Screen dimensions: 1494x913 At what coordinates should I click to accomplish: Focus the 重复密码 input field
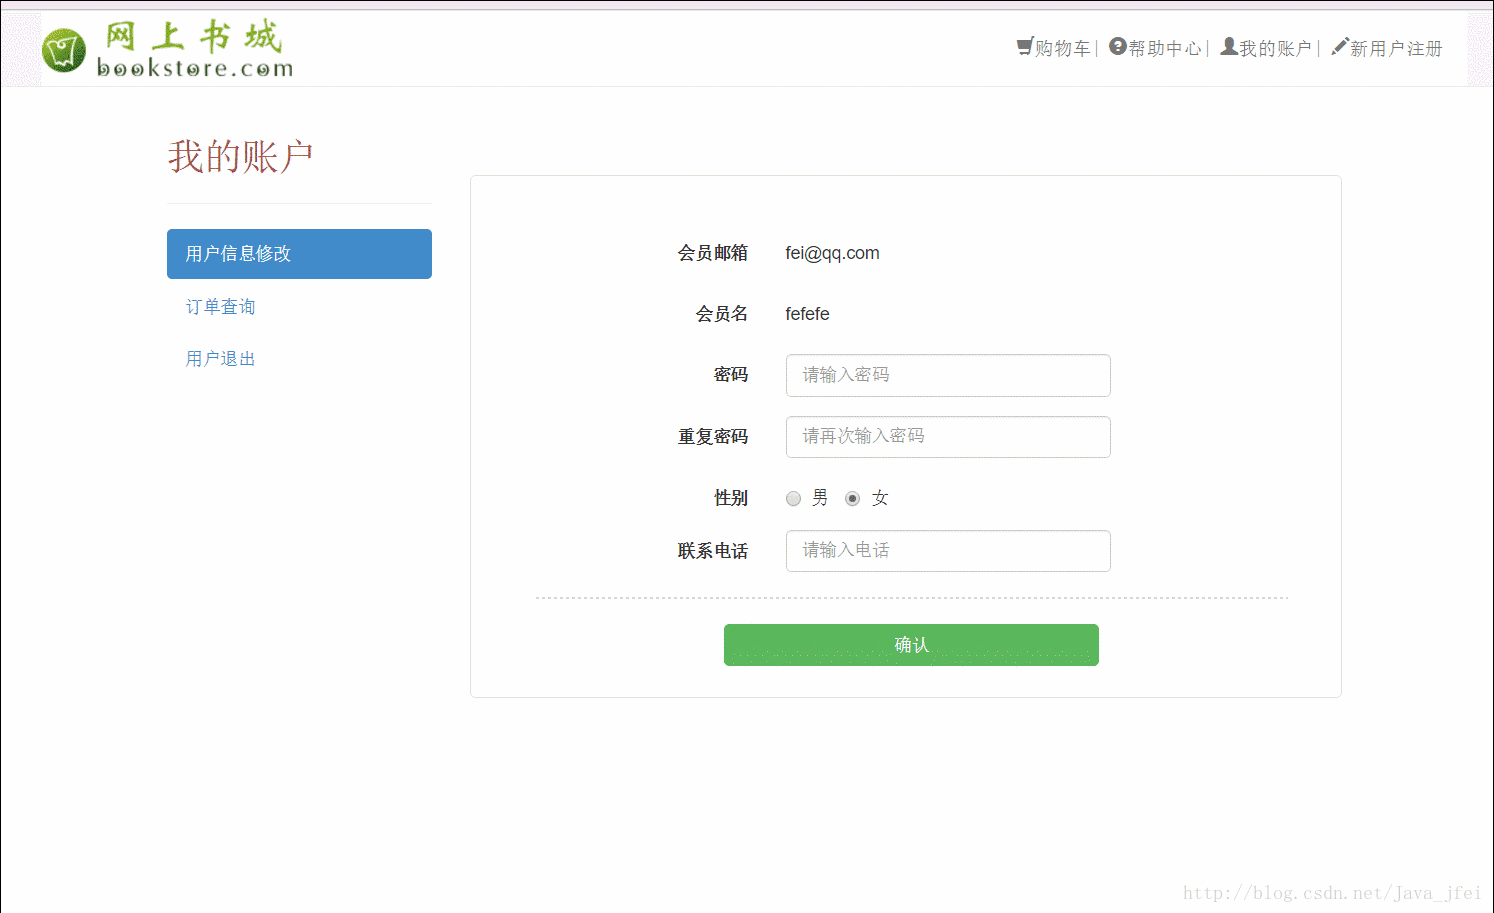click(948, 437)
